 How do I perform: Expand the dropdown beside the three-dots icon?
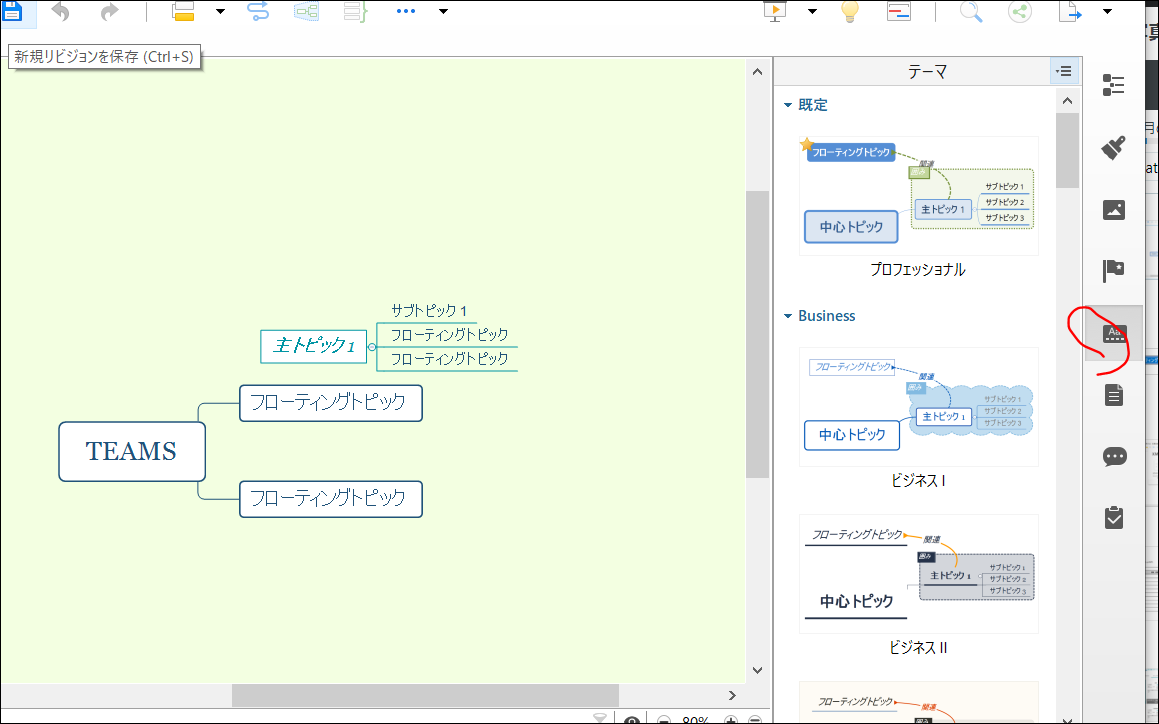click(x=443, y=11)
